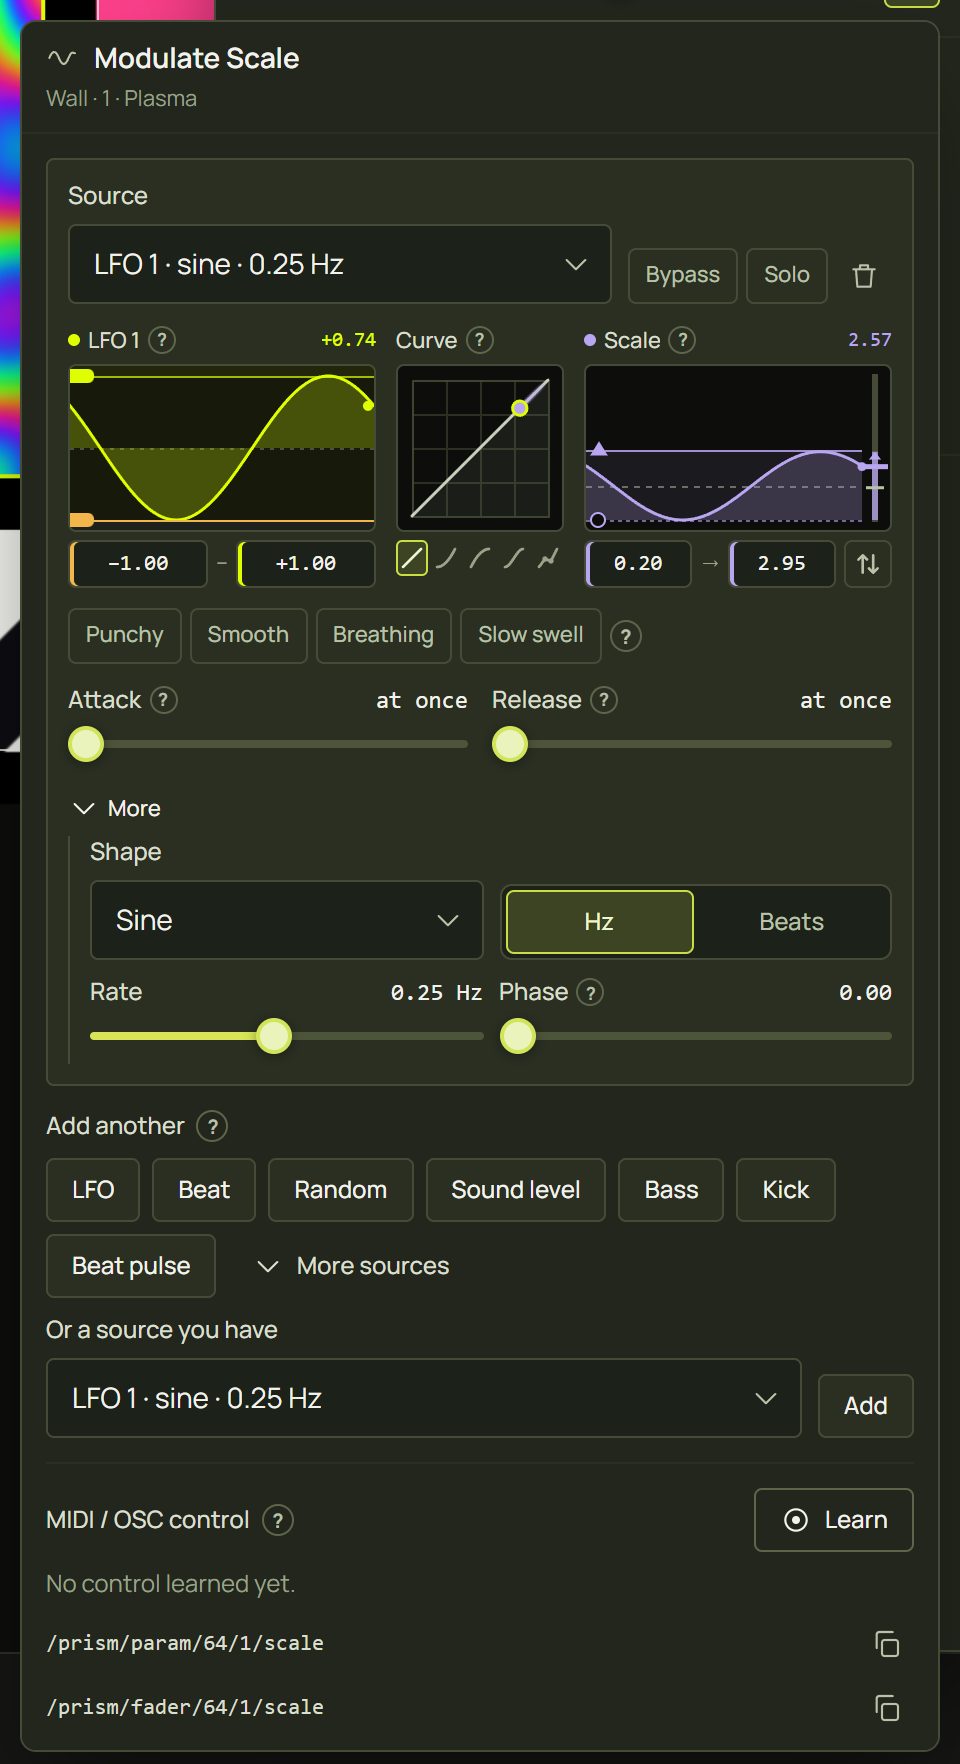
Task: Open the existing source dropdown under Or a source you have
Action: (x=424, y=1398)
